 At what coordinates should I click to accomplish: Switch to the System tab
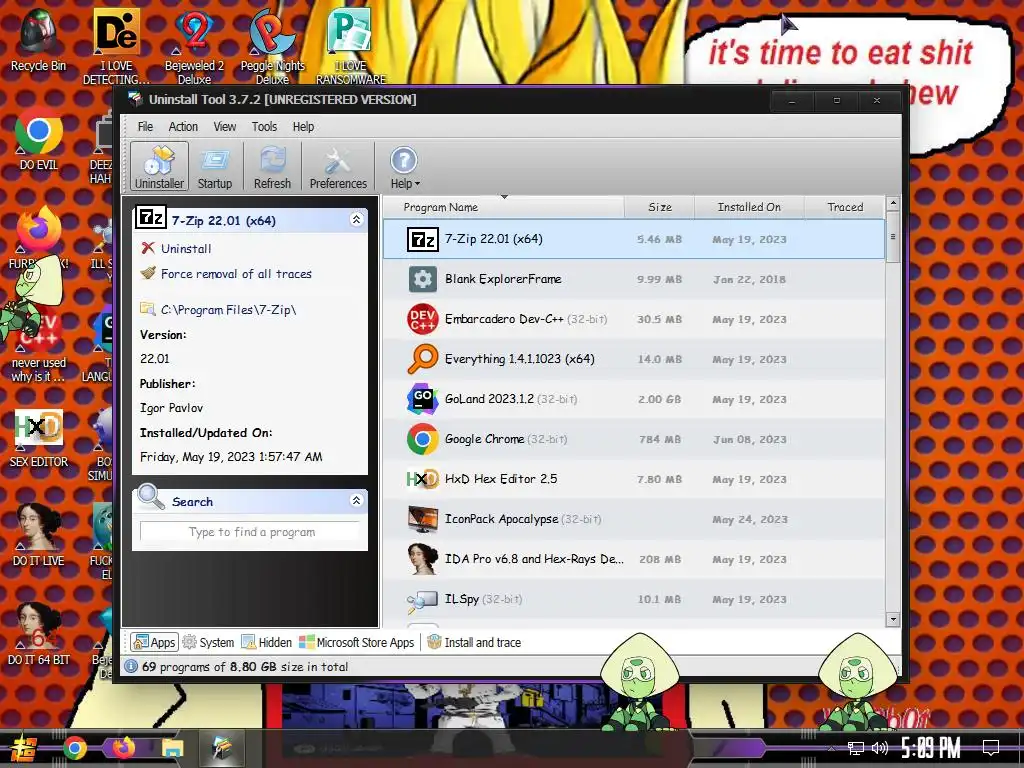pyautogui.click(x=208, y=643)
